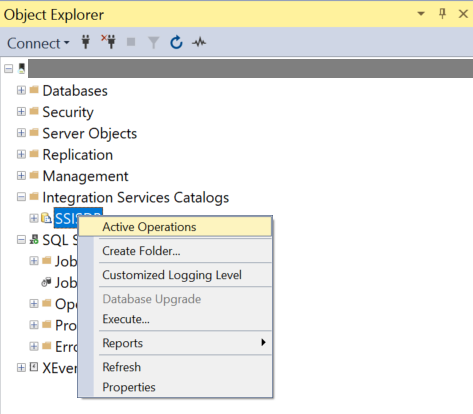Image resolution: width=473 pixels, height=414 pixels.
Task: Select the Management tree item
Action: (85, 176)
